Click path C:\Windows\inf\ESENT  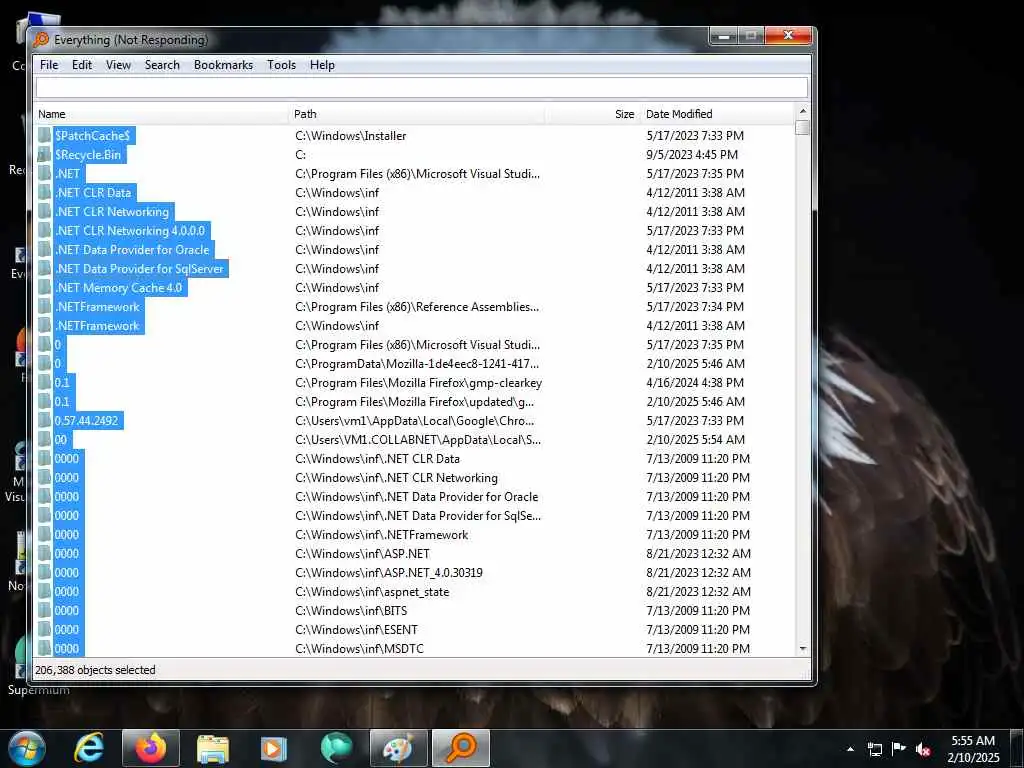point(357,630)
